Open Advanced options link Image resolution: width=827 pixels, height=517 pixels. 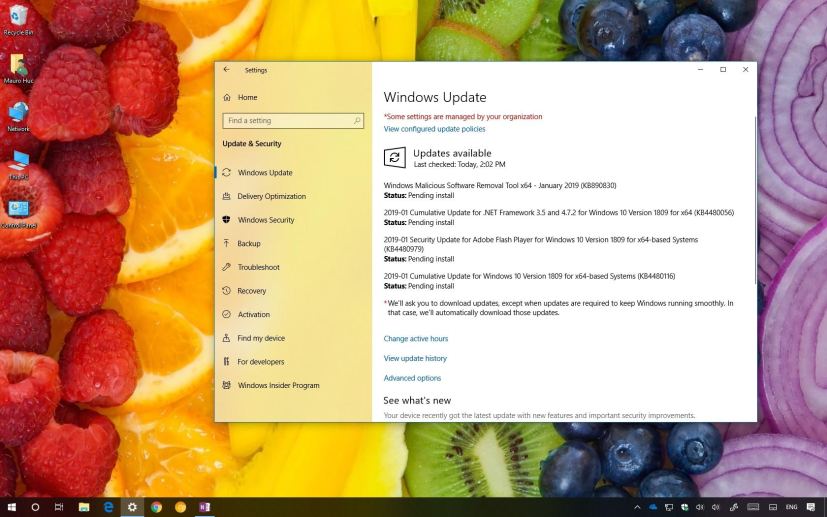[412, 378]
